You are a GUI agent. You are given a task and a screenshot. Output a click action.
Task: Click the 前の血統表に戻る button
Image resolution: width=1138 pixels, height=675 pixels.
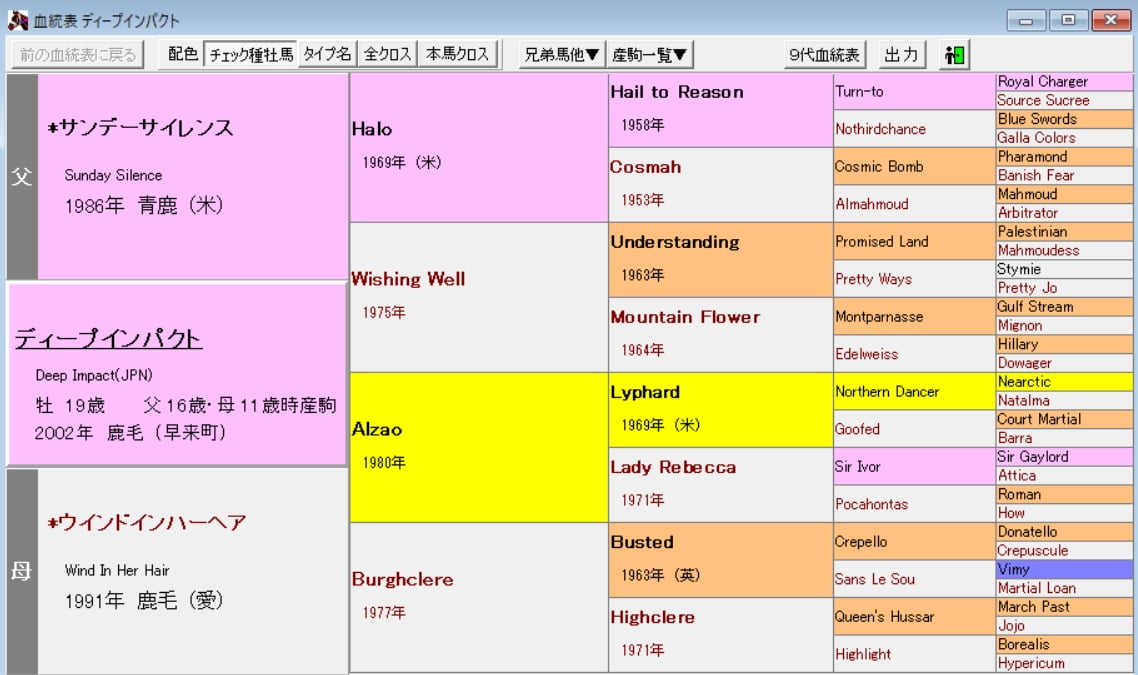coord(77,55)
